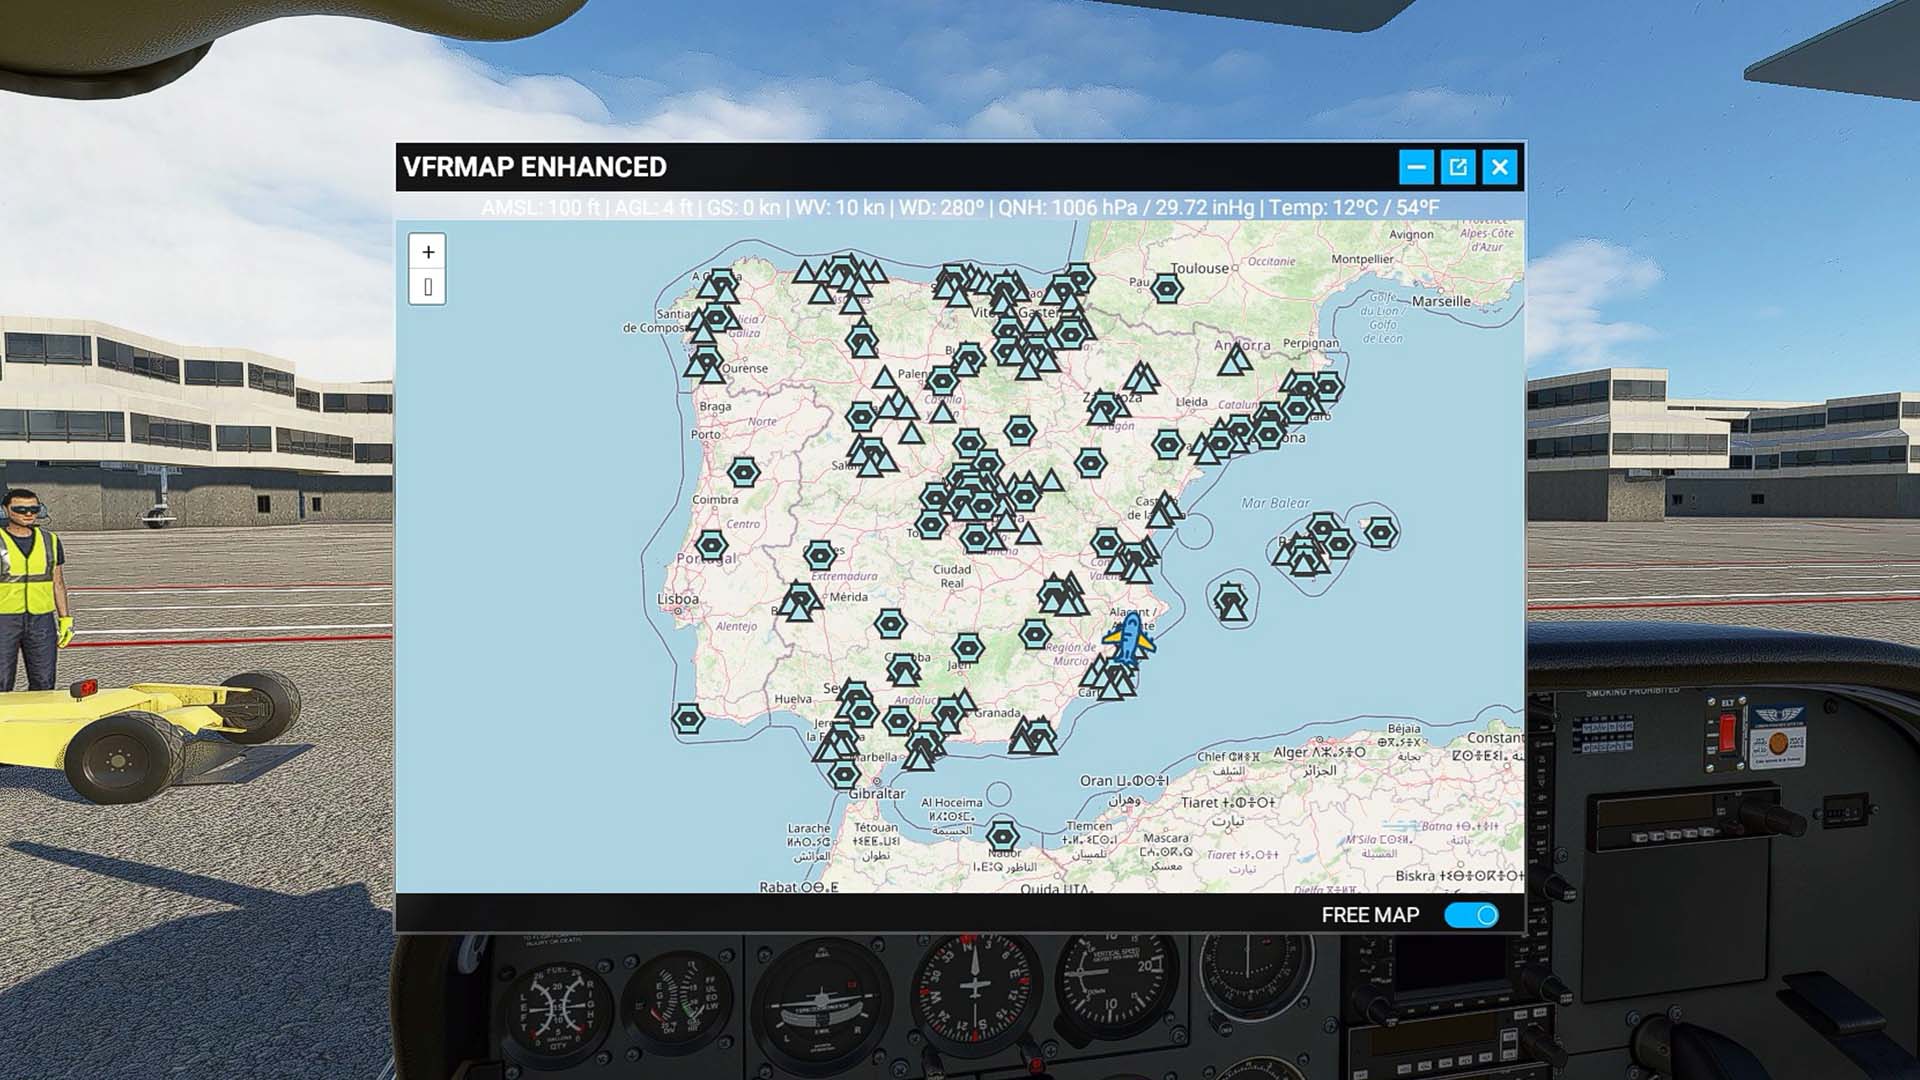The image size is (1920, 1080).
Task: Toggle the FREE MAP switch off
Action: [x=1471, y=915]
